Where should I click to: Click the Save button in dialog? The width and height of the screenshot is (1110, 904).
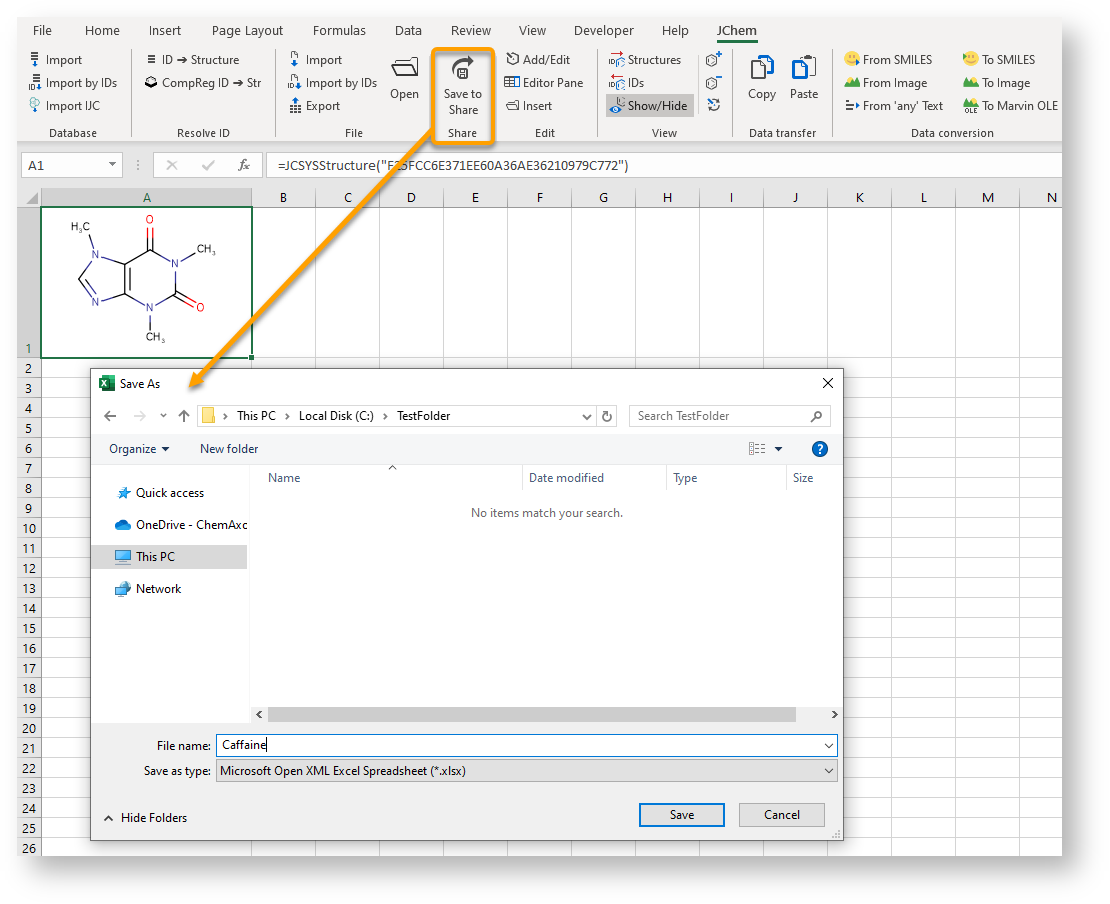(x=681, y=815)
